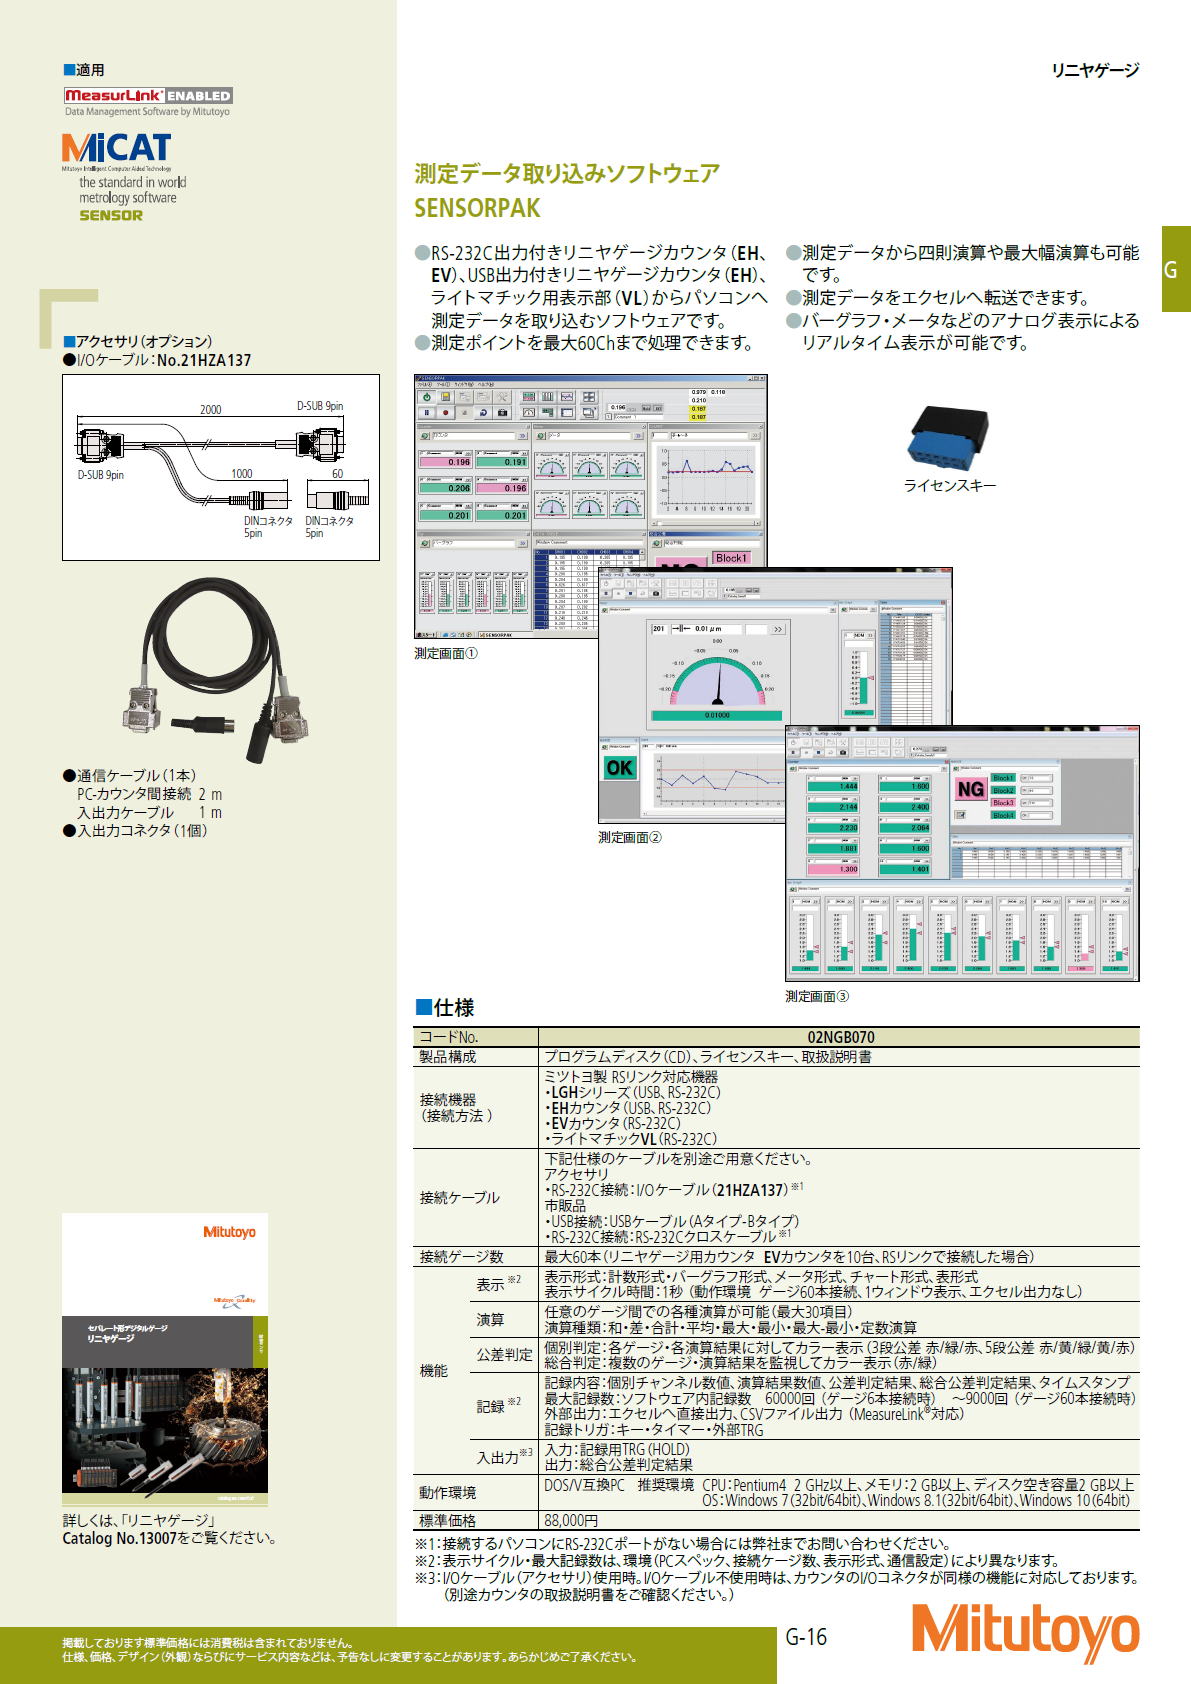Select the green G section tab on page edge
This screenshot has height=1684, width=1191.
1176,269
